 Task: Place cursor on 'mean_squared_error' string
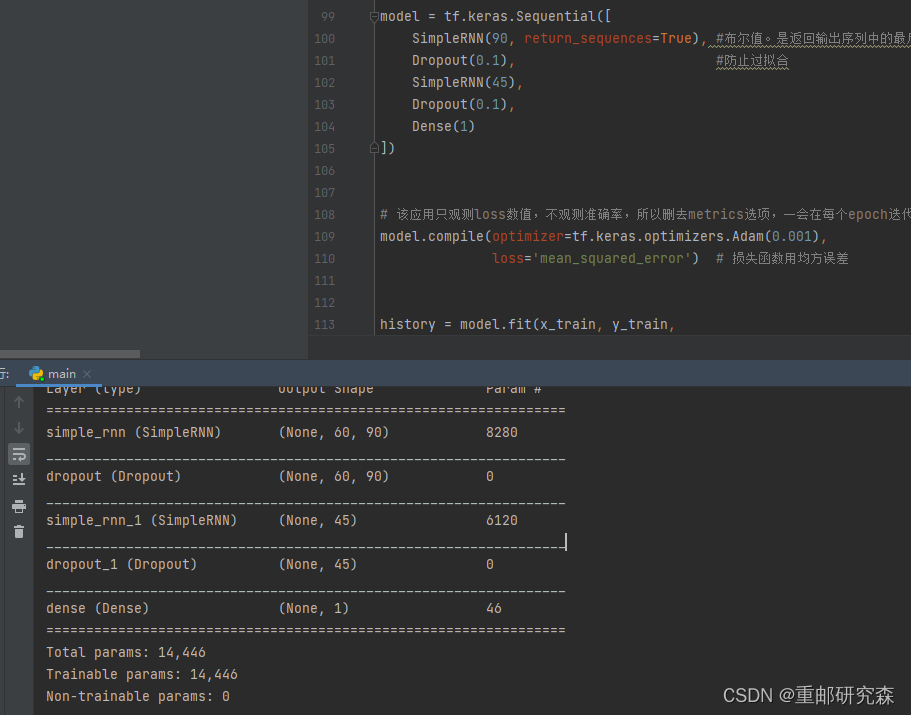[611, 259]
